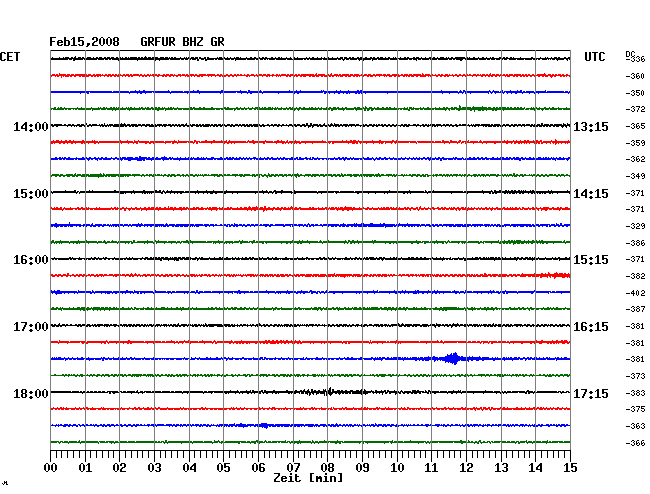Click the Zeit [min] axis title
The height and width of the screenshot is (494, 650).
(x=308, y=478)
